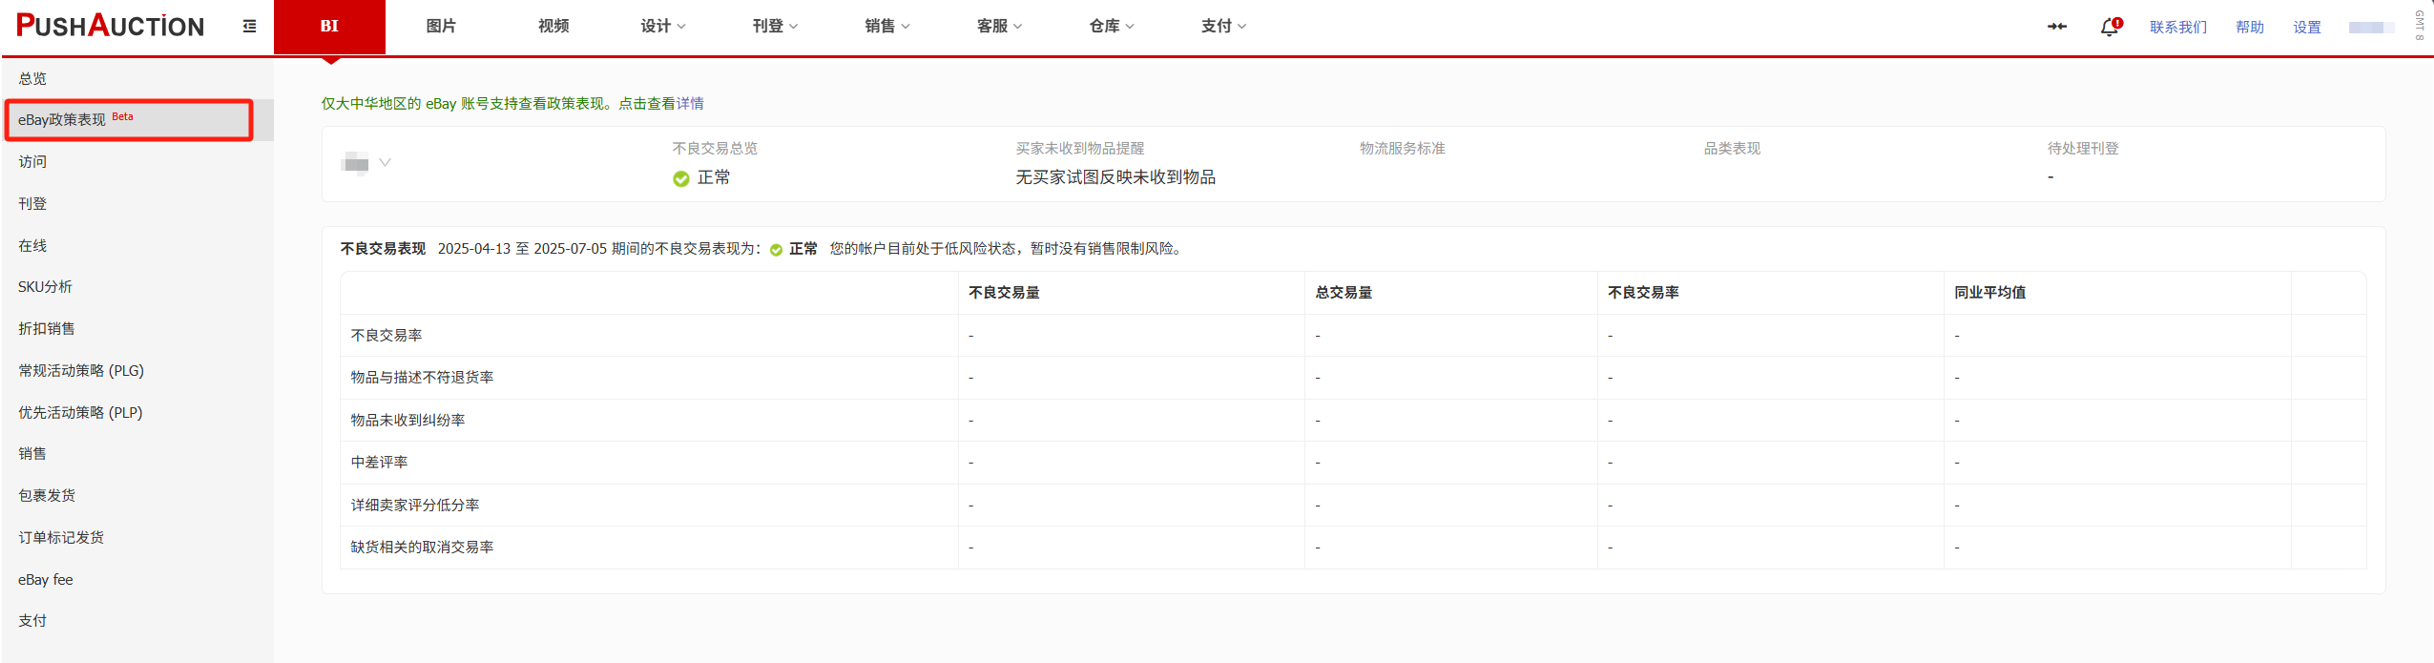
Task: Select 常规活动策略 (PLG) in sidebar
Action: (137, 370)
